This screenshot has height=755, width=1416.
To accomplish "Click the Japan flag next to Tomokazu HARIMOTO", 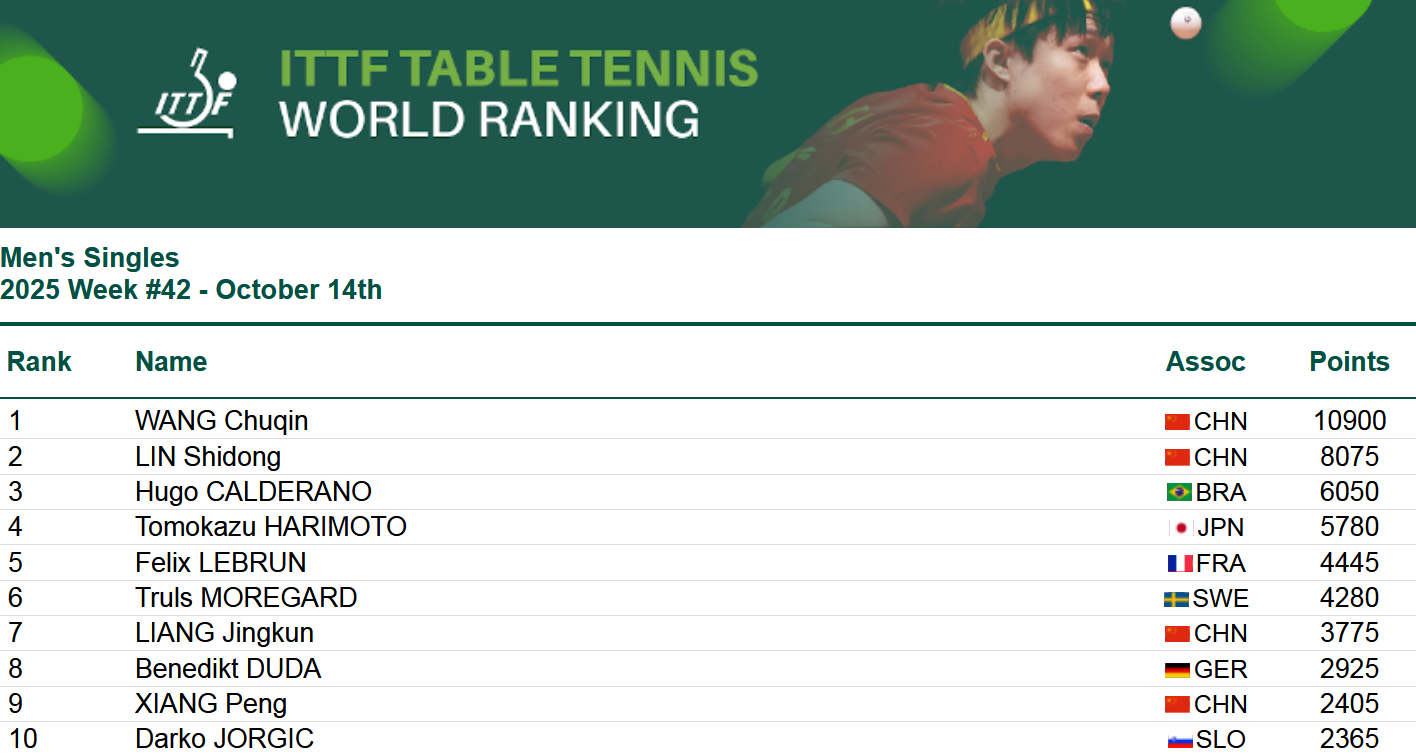I will tap(1181, 528).
